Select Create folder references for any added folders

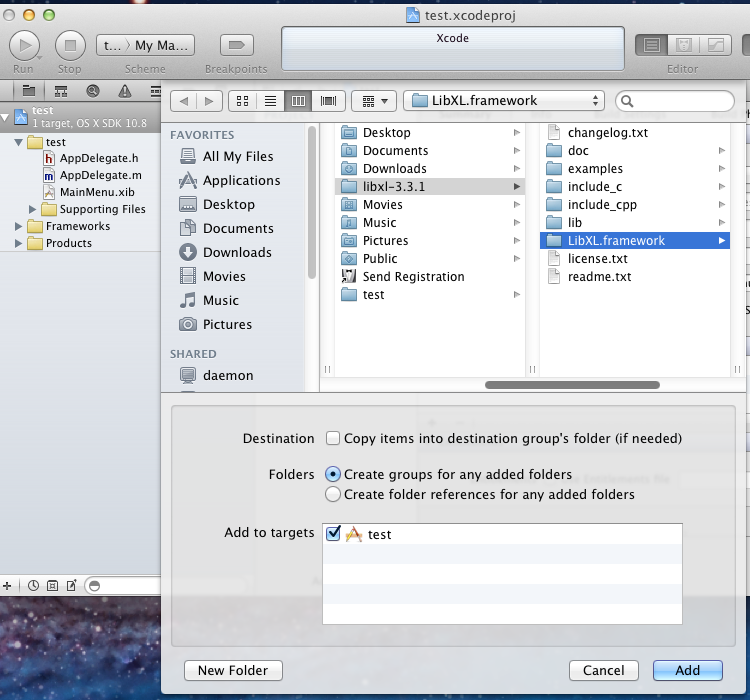pyautogui.click(x=332, y=494)
